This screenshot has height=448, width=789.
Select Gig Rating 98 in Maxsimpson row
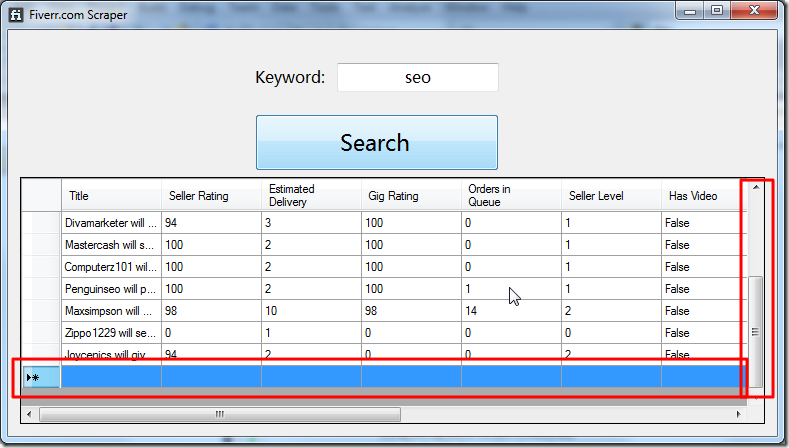(x=411, y=311)
